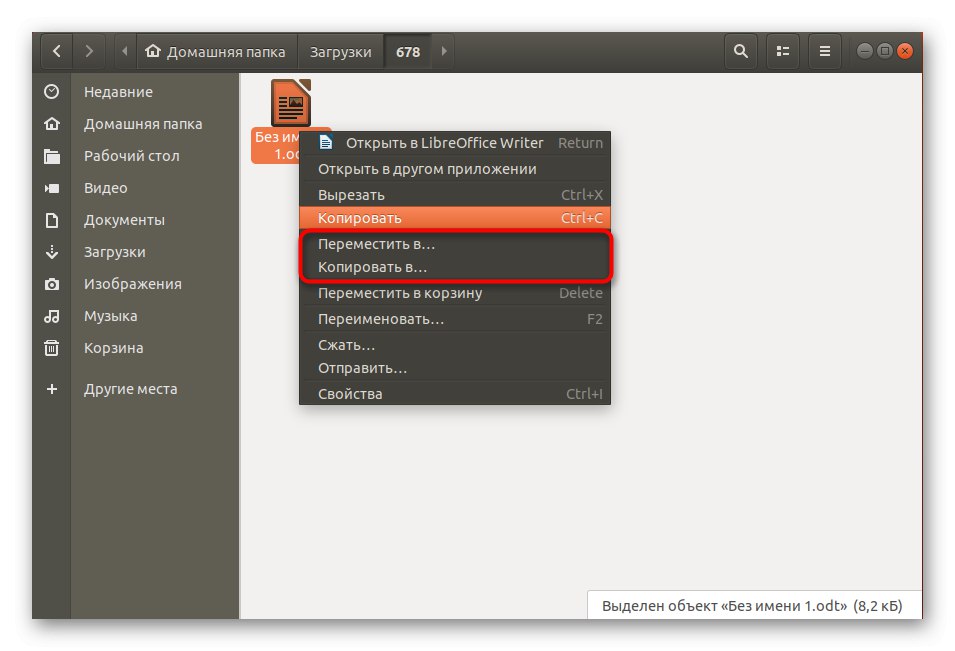Click the Recent clock icon in sidebar

pyautogui.click(x=52, y=92)
